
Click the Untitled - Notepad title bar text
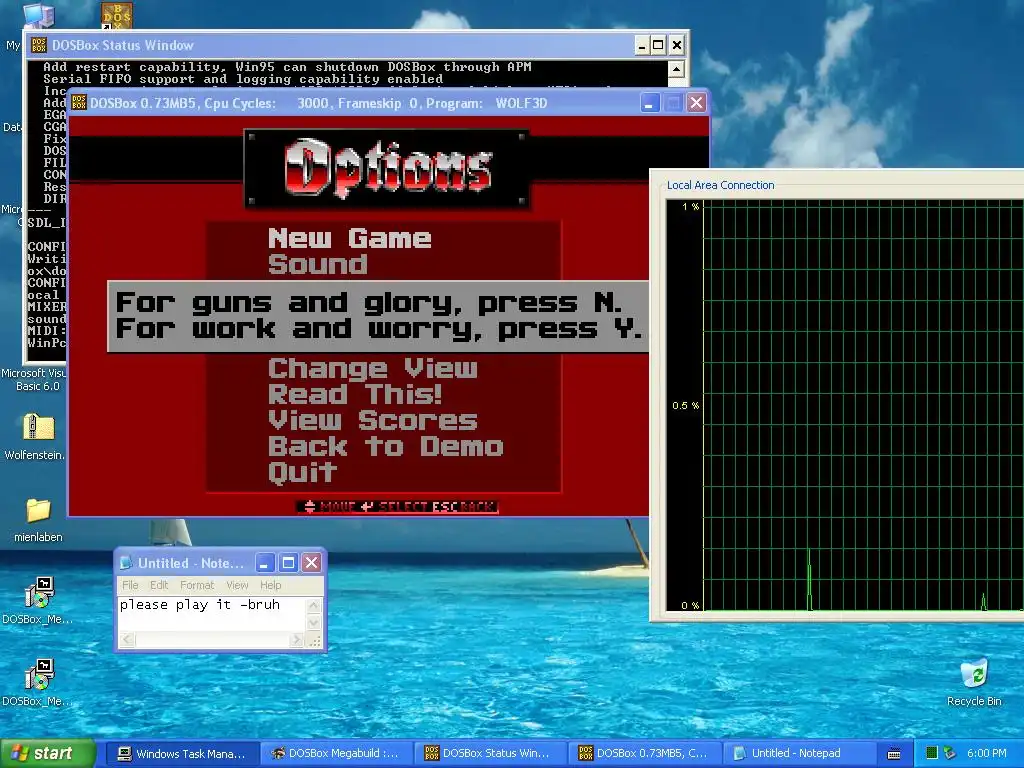point(190,563)
